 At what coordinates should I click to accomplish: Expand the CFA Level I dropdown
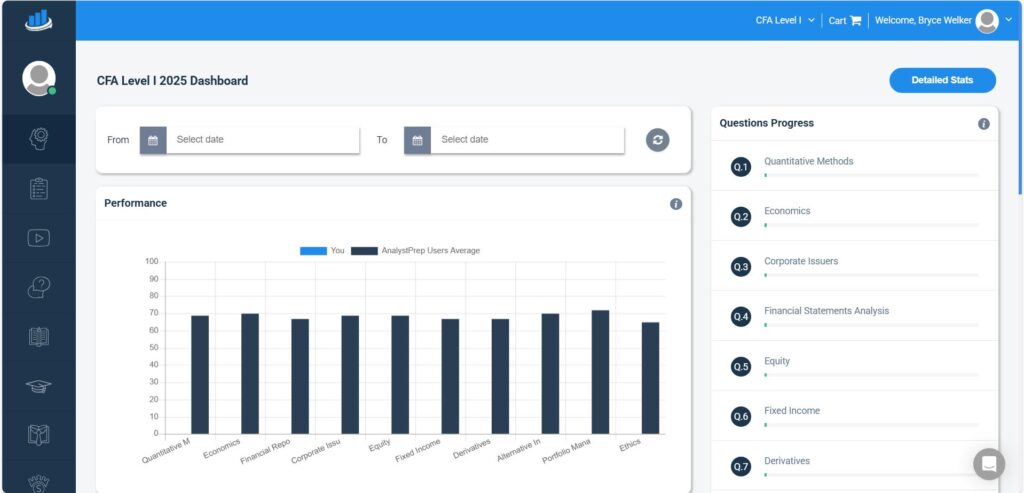785,21
